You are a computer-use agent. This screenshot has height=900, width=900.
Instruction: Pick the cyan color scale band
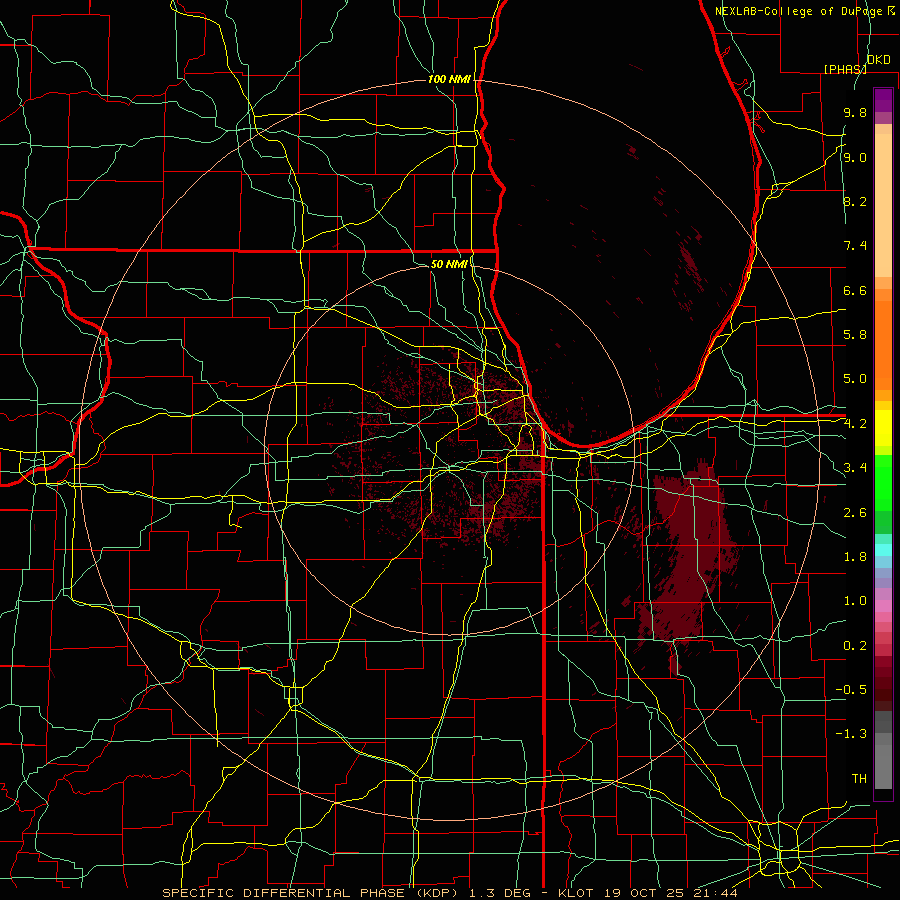pos(883,550)
